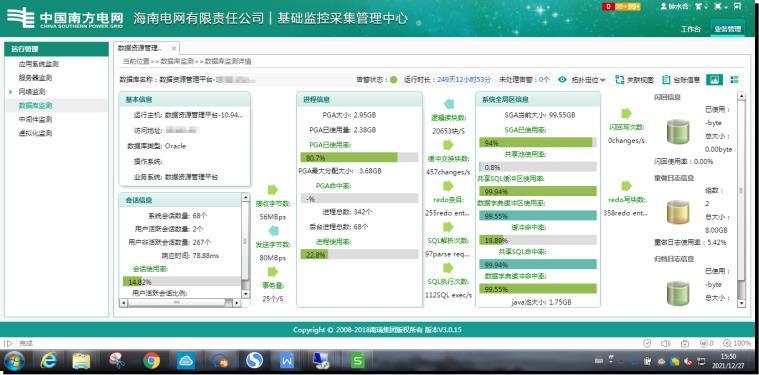This screenshot has width=759, height=375.
Task: Open the cross icon's dropdown in header
Action: coord(720,6)
